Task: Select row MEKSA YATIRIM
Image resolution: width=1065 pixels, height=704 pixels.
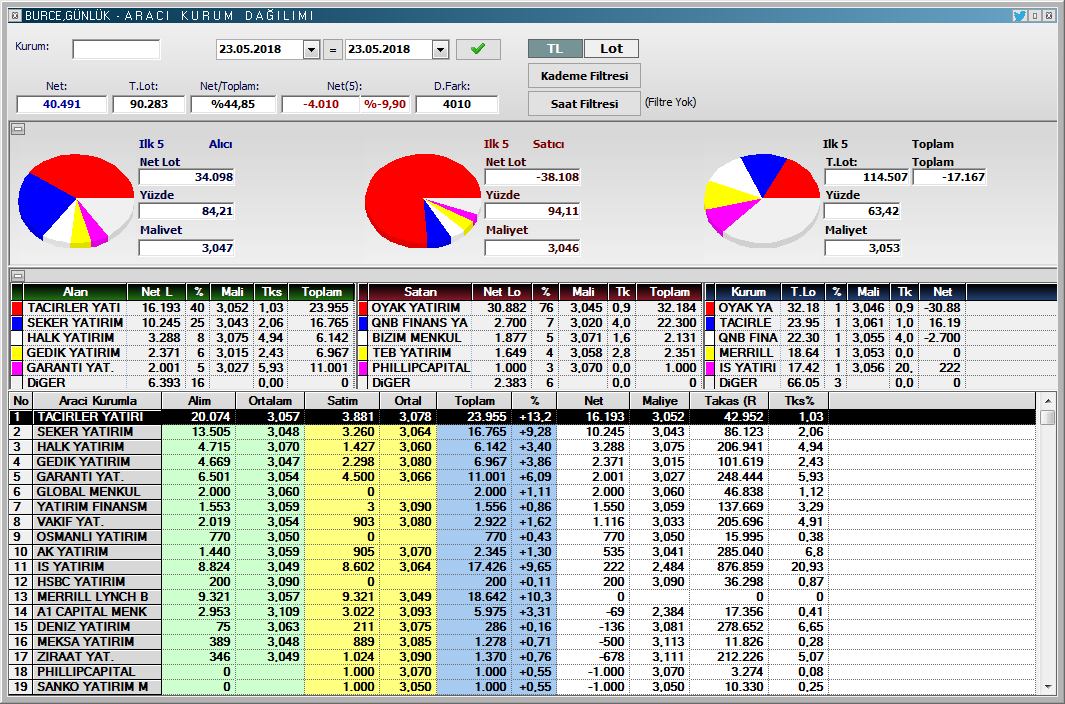Action: tap(522, 641)
